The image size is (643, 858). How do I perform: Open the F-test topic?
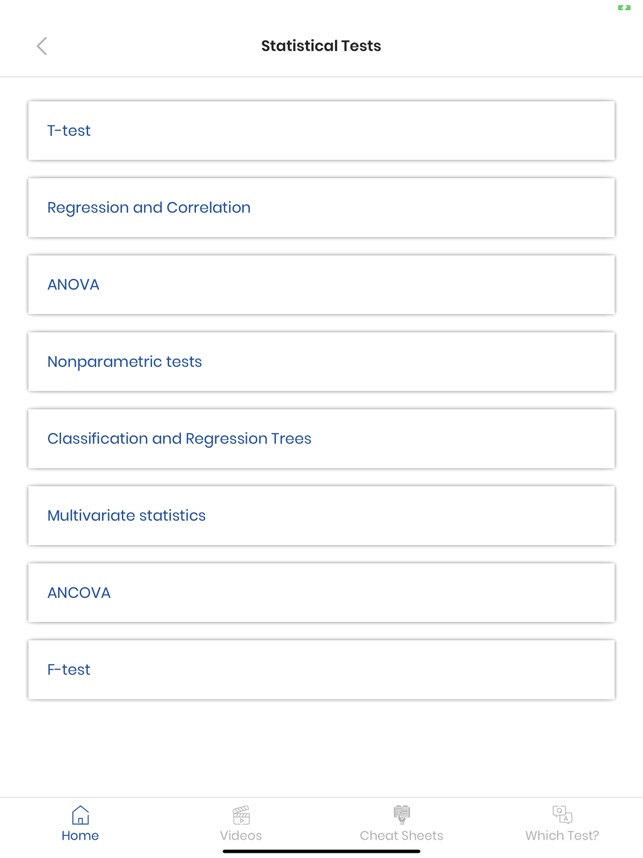(321, 670)
